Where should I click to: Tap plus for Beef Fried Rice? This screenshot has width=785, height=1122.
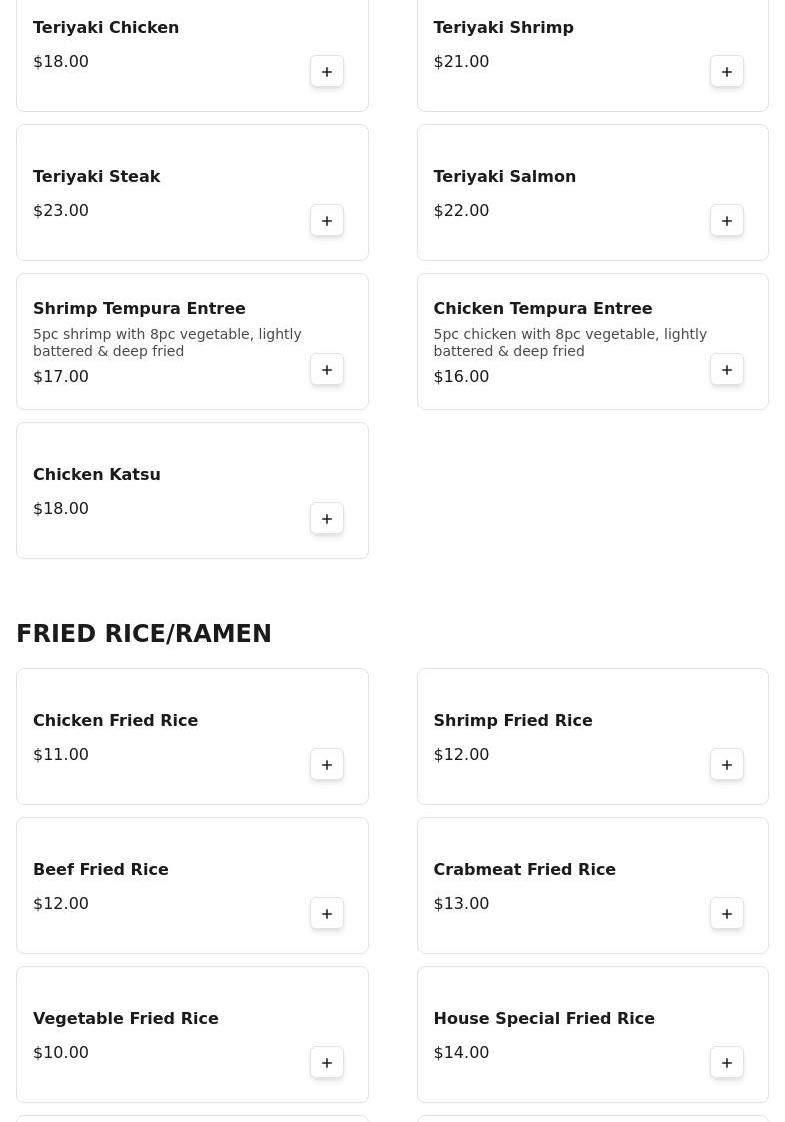[x=327, y=914]
